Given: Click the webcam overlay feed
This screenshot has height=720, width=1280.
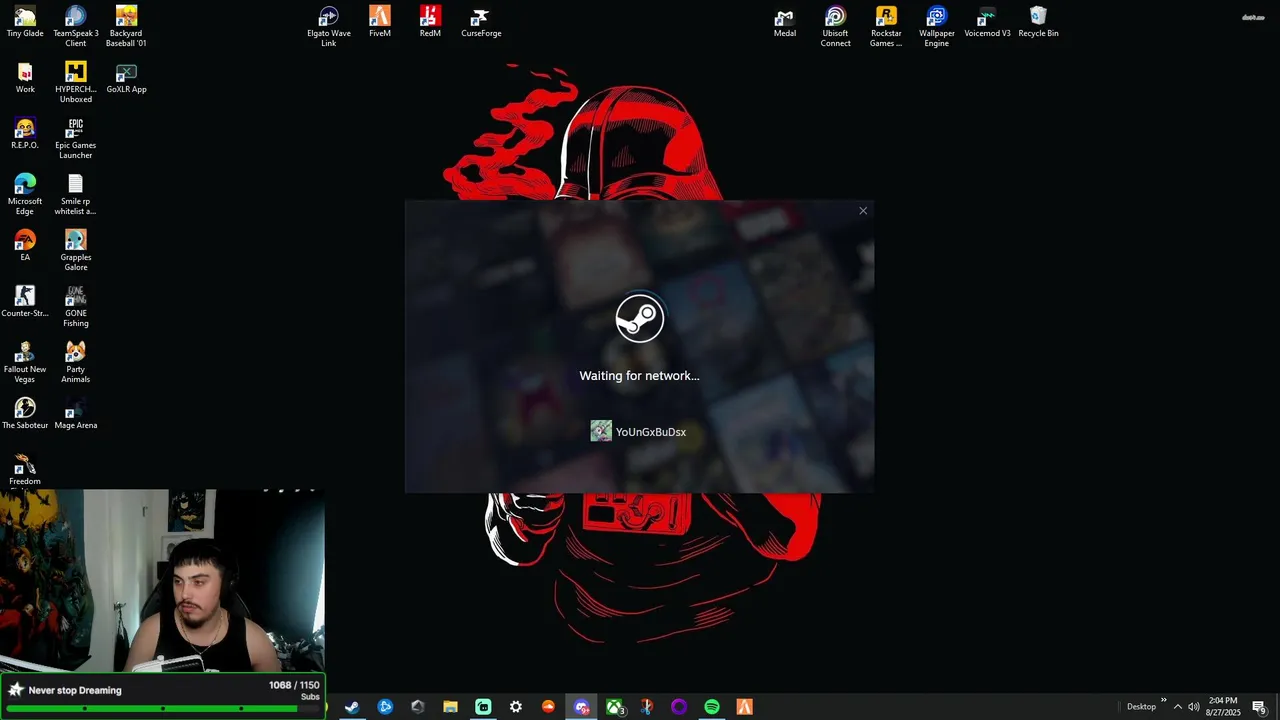Looking at the screenshot, I should (x=162, y=580).
